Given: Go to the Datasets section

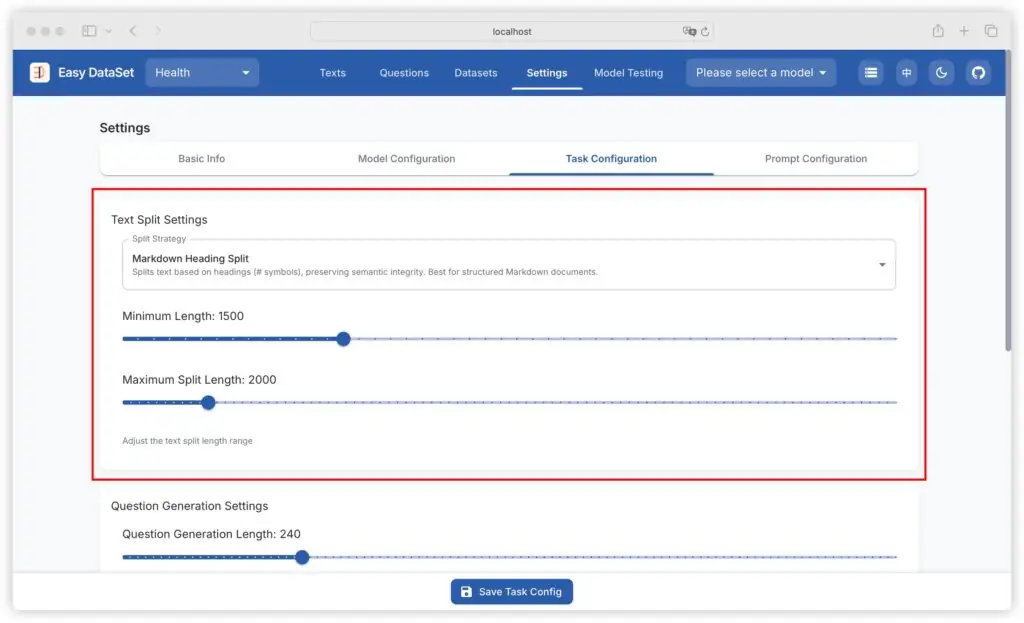Looking at the screenshot, I should point(475,73).
